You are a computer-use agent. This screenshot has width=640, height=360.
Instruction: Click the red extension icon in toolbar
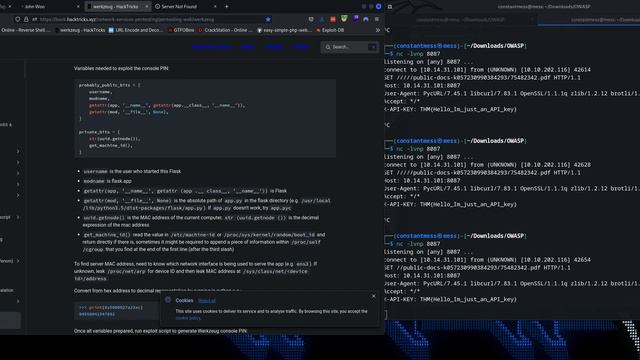click(x=333, y=19)
